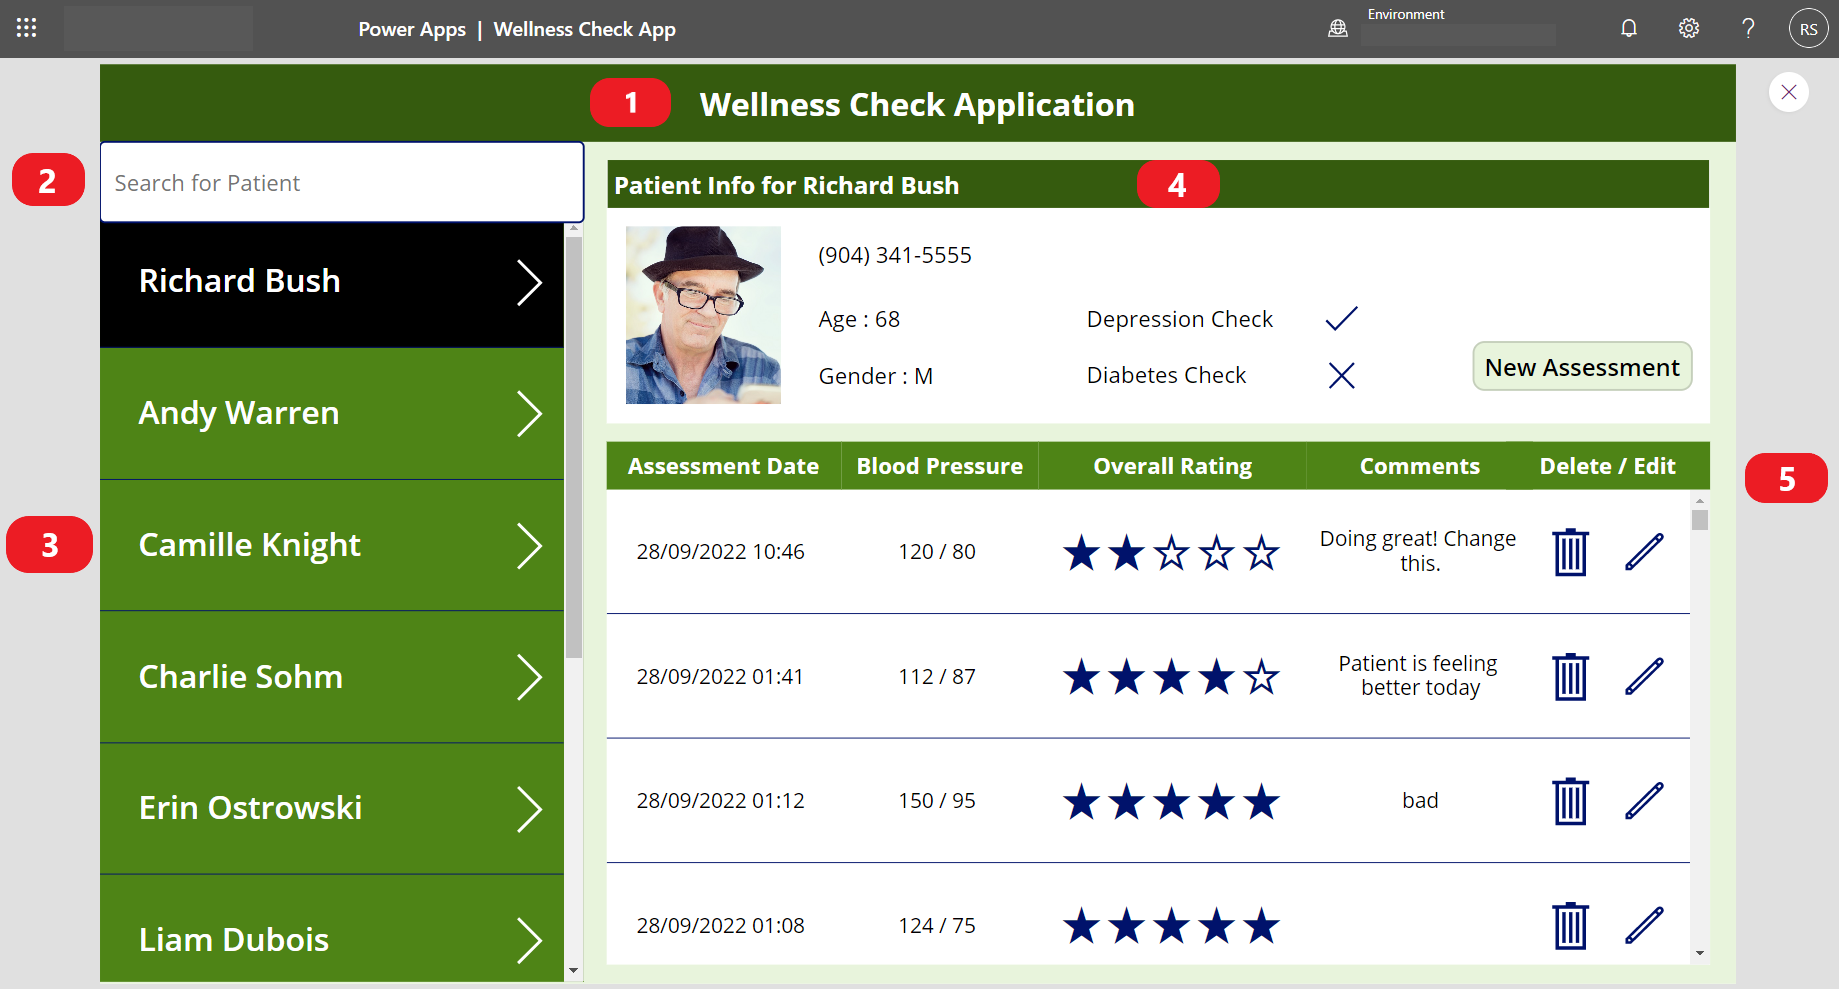Select the Power Apps header menu
Viewport: 1839px width, 989px height.
click(412, 29)
